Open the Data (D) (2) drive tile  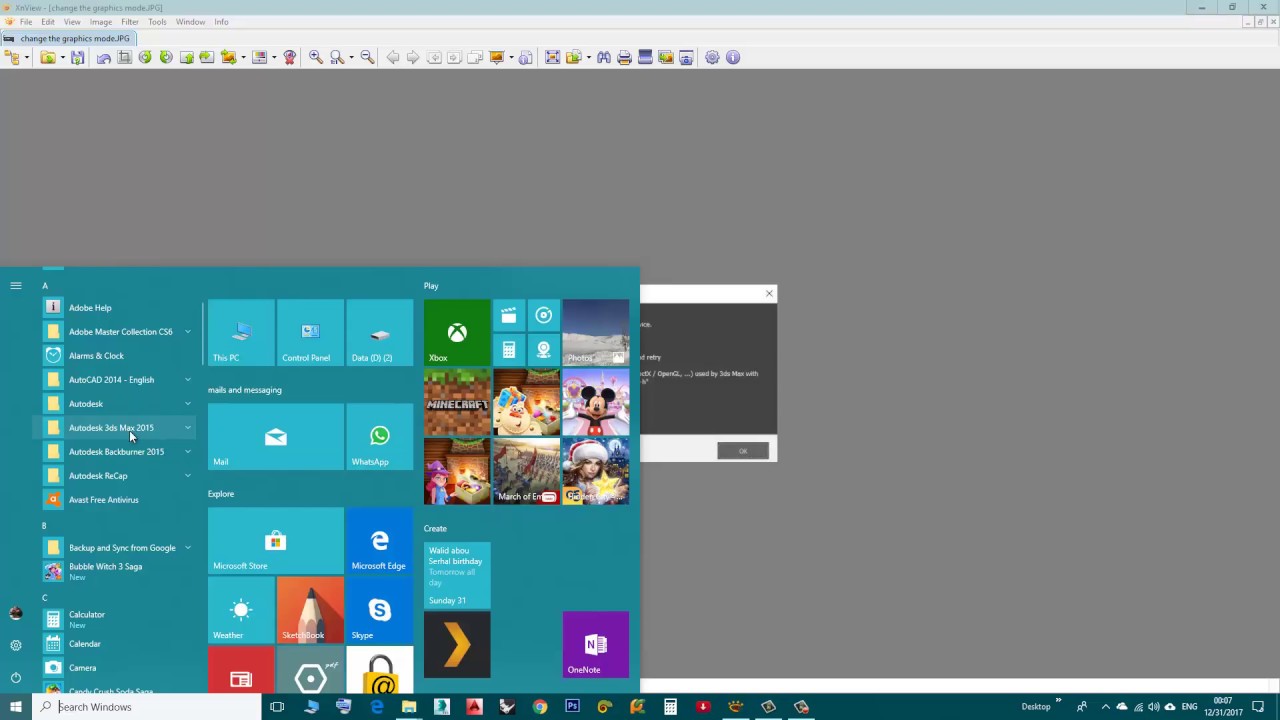pyautogui.click(x=380, y=333)
